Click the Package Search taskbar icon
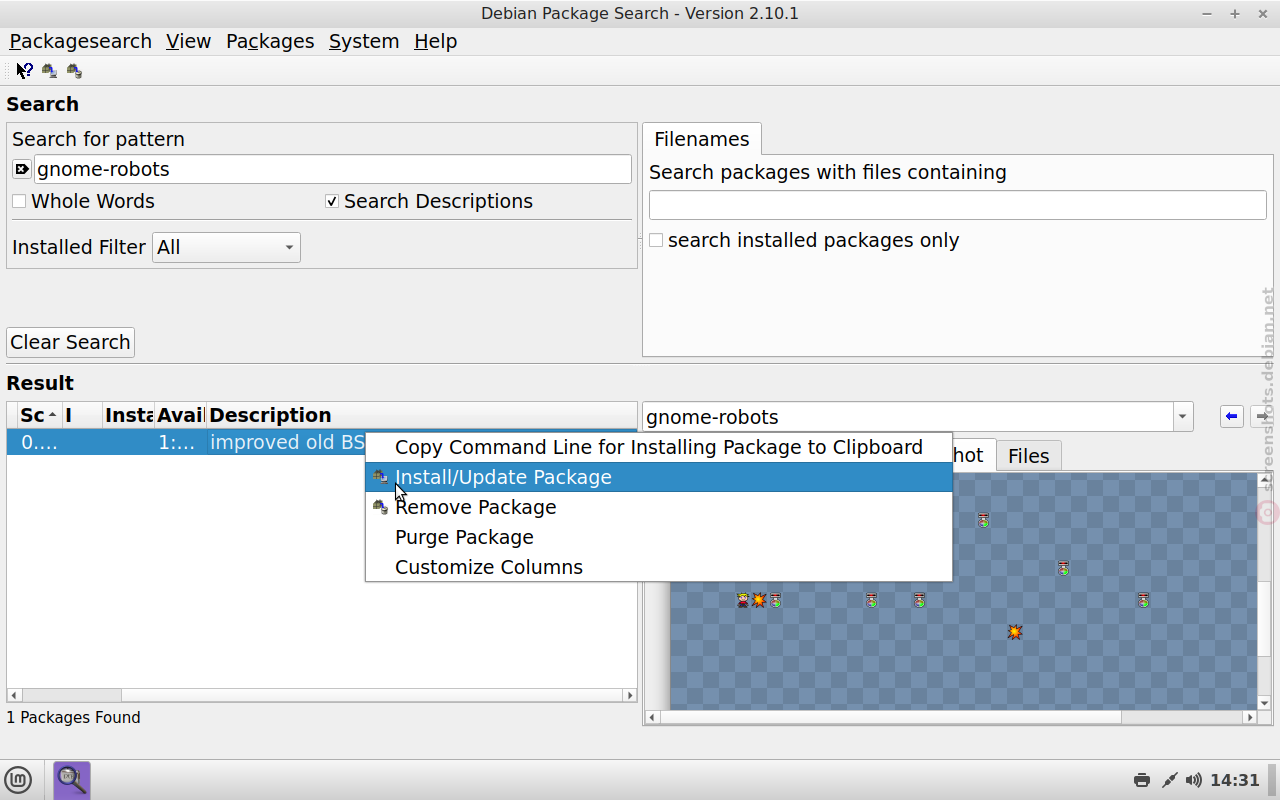This screenshot has height=800, width=1280. click(x=72, y=780)
